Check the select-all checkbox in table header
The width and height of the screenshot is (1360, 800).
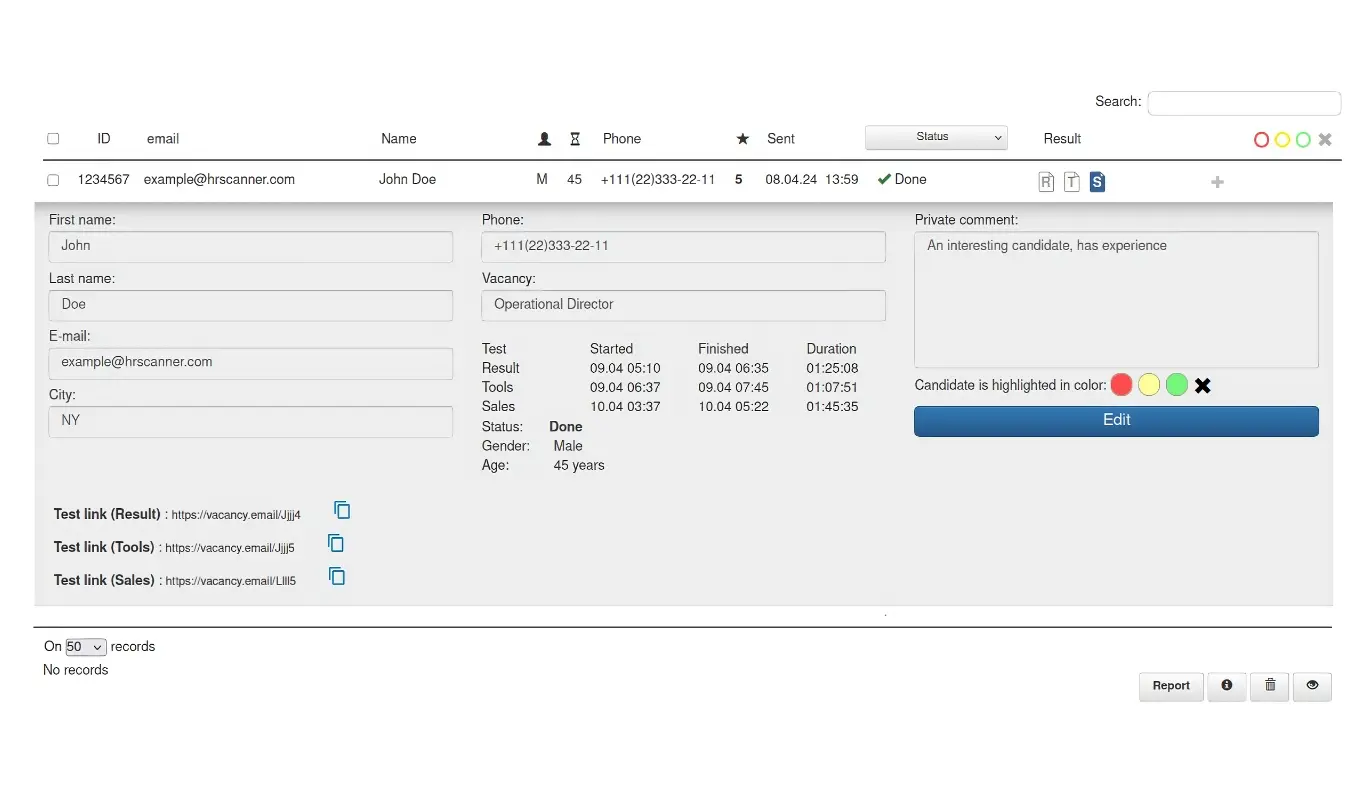(x=53, y=139)
